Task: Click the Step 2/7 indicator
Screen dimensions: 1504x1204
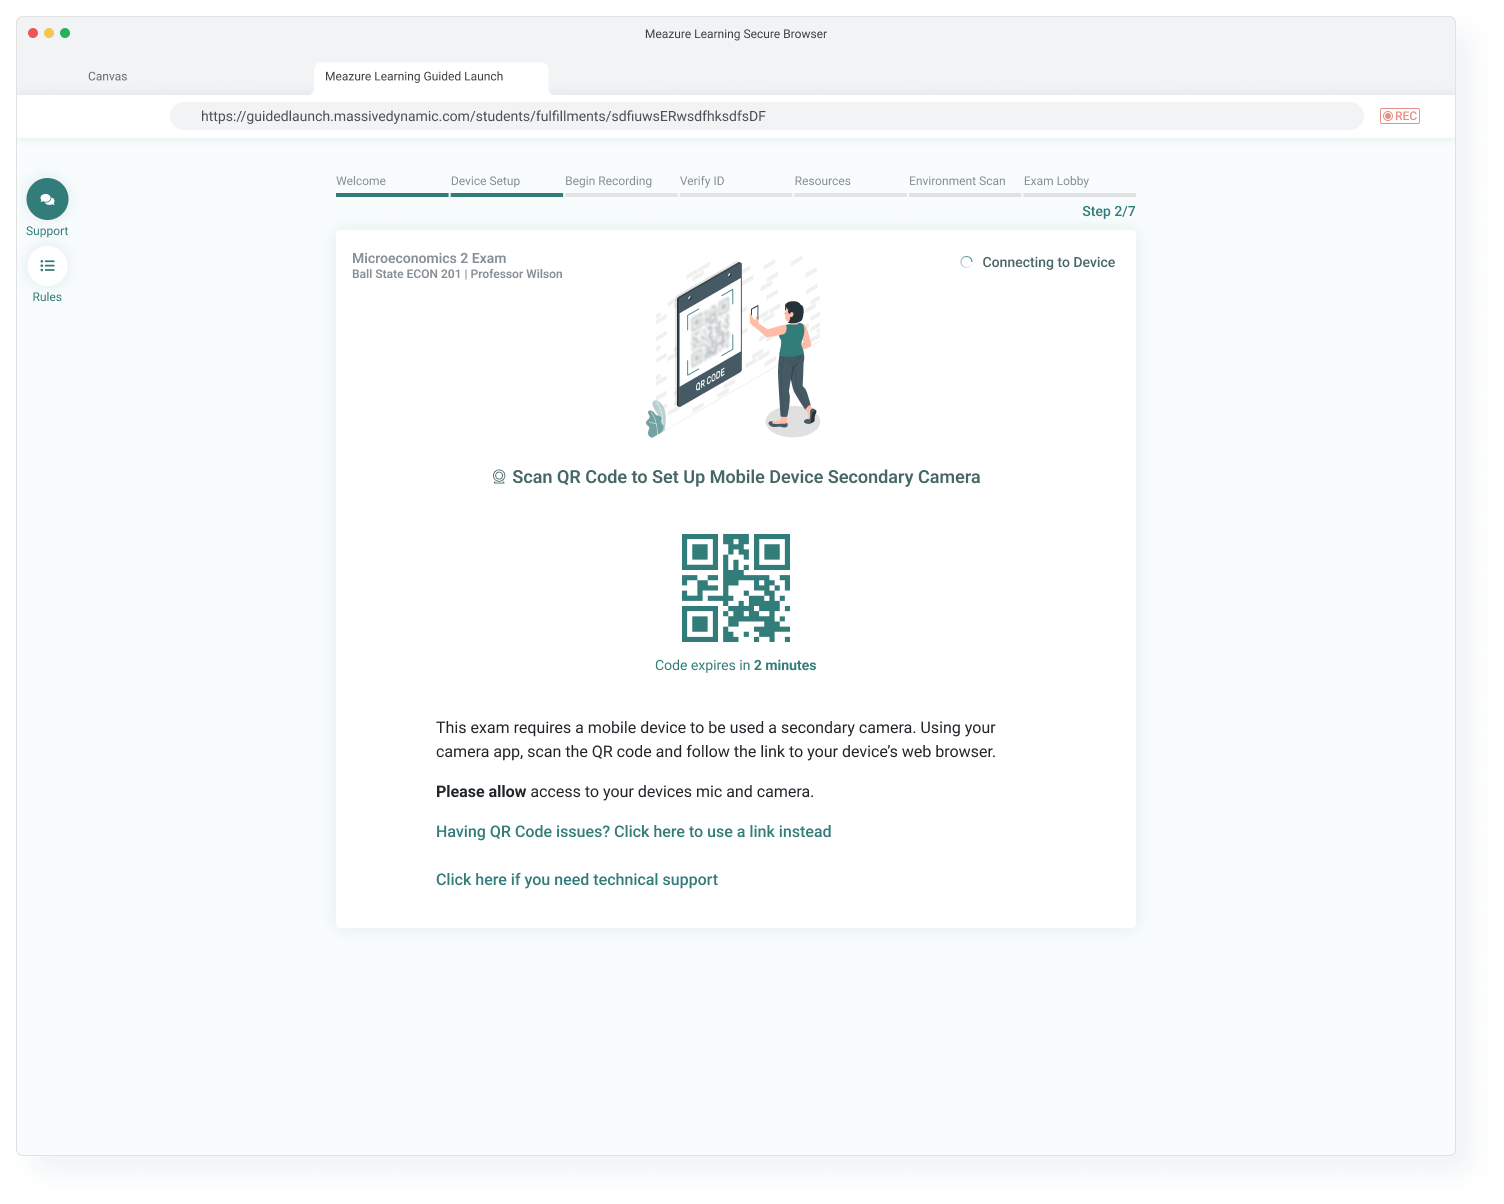Action: 1108,211
